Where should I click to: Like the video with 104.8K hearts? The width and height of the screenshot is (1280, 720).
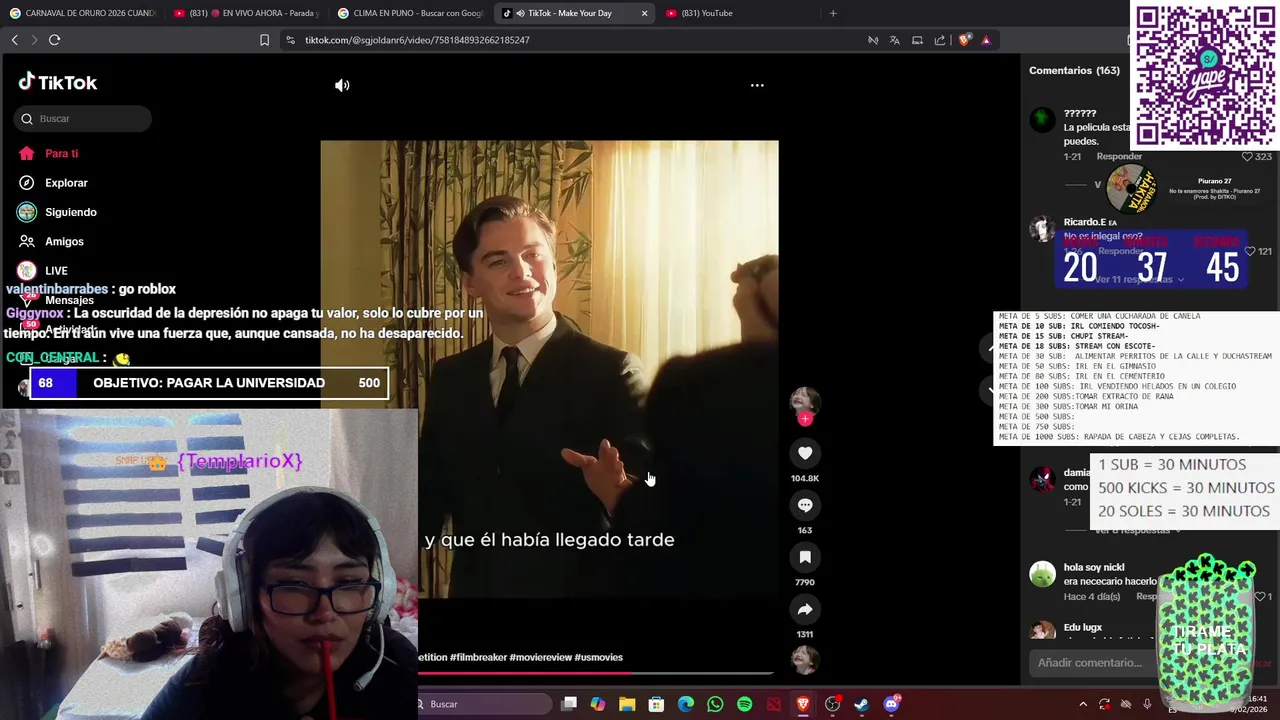(x=805, y=453)
